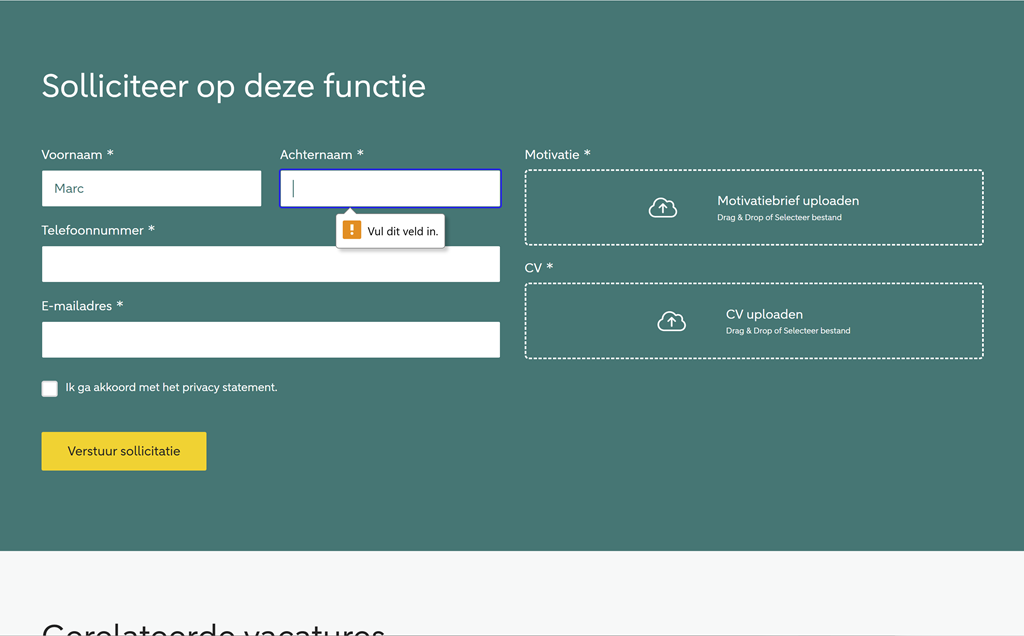
Task: Tick the privacy statement agreement checkbox
Action: (x=50, y=388)
